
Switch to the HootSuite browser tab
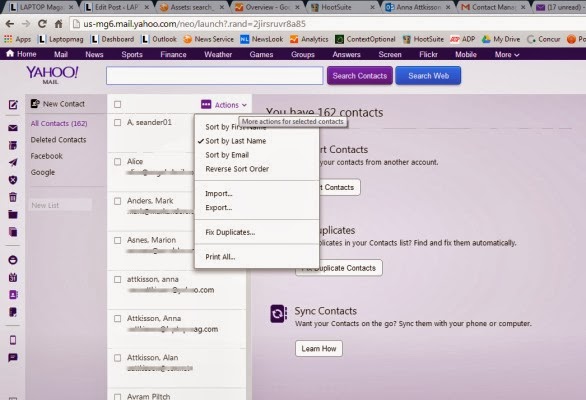(x=342, y=7)
